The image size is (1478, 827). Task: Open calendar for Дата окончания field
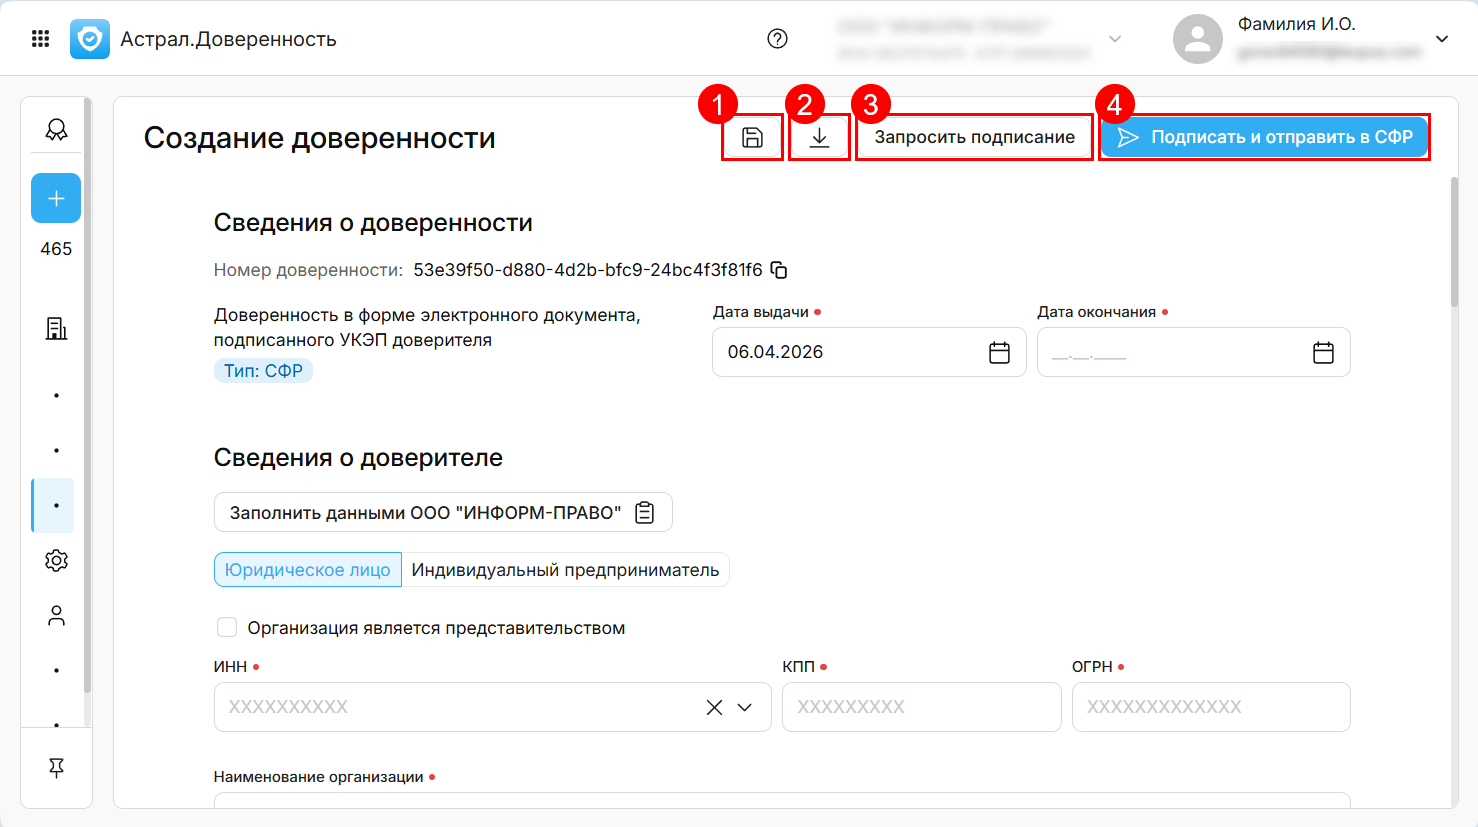point(1323,352)
